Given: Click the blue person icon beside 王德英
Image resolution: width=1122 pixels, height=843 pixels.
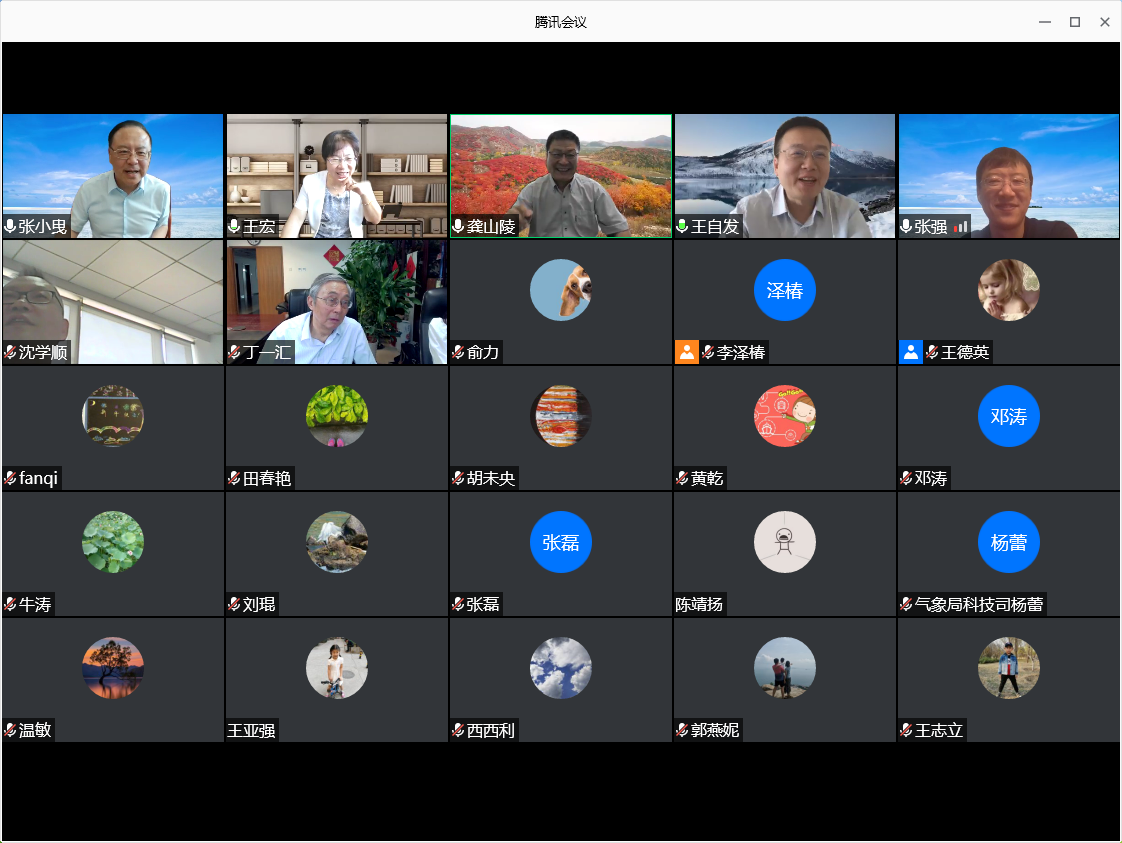Looking at the screenshot, I should [x=910, y=352].
